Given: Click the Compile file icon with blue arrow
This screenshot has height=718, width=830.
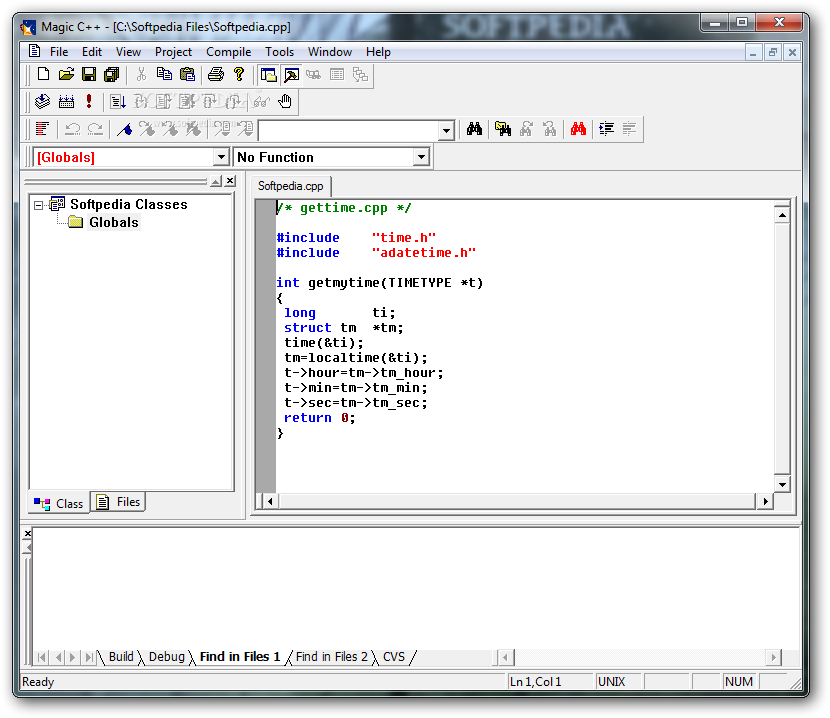Looking at the screenshot, I should tap(42, 101).
